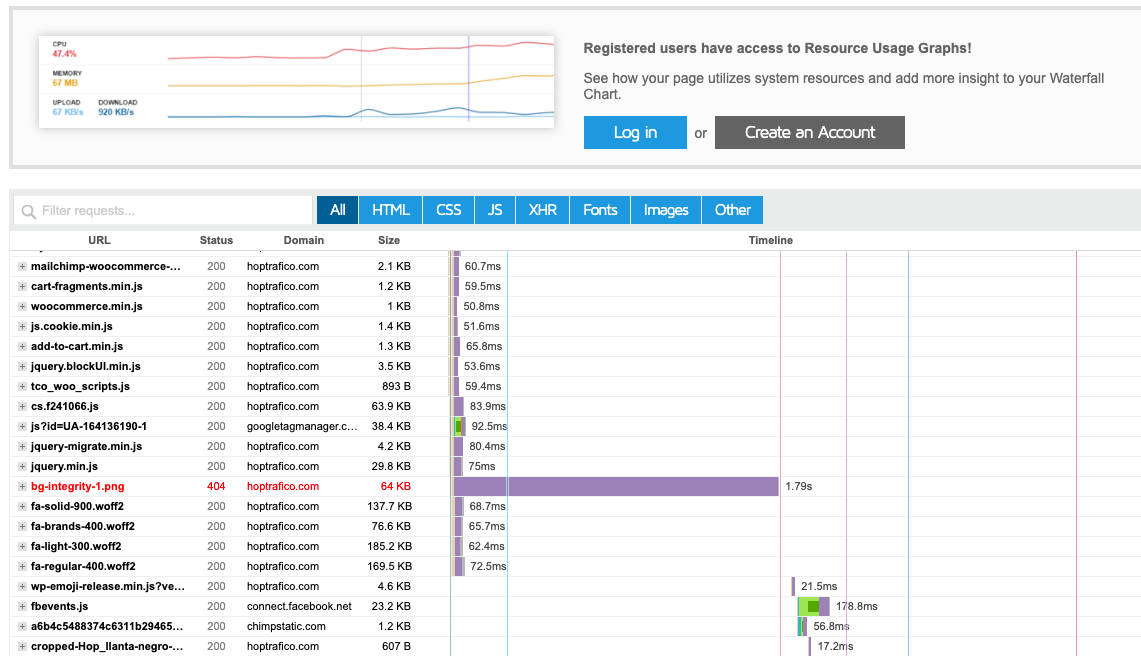Click the green fbevents.js timing bar
The image size is (1141, 656).
click(x=809, y=606)
